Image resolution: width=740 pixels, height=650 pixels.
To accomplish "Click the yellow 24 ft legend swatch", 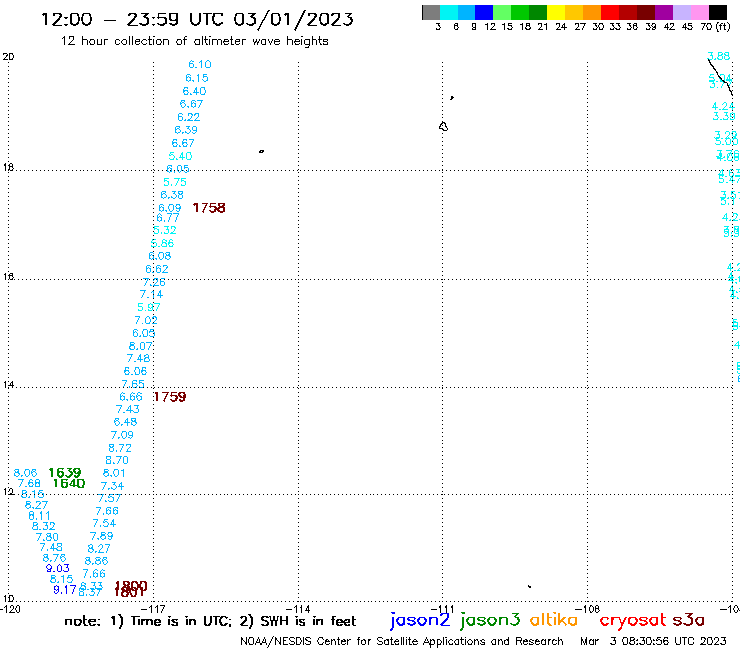I will tap(556, 12).
